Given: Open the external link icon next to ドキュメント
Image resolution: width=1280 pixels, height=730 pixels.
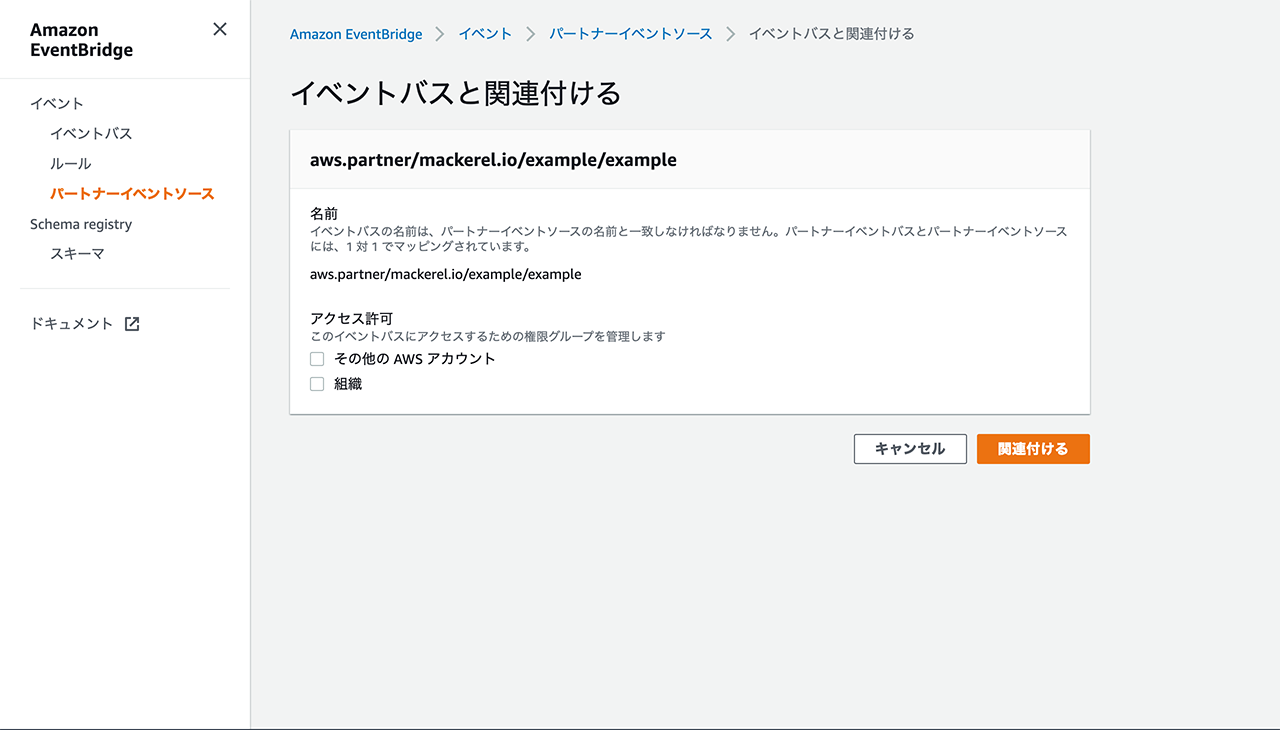Looking at the screenshot, I should pyautogui.click(x=132, y=324).
